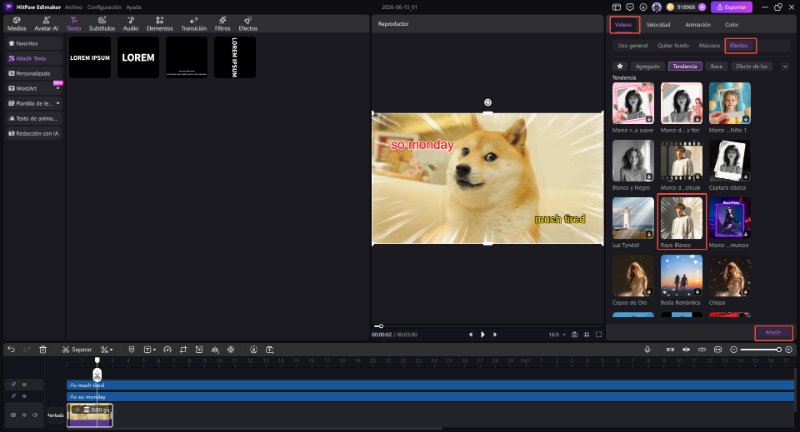Adjust the timeline zoom slider
The image size is (800, 432).
[760, 349]
